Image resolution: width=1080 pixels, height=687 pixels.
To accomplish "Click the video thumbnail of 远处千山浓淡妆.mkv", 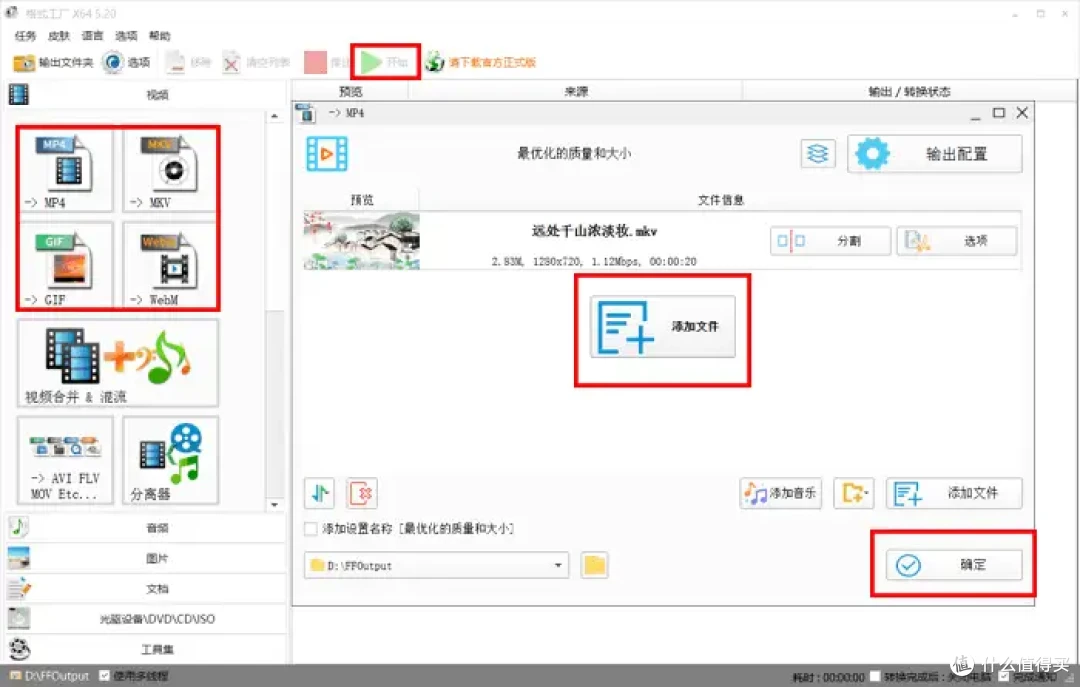I will 362,240.
